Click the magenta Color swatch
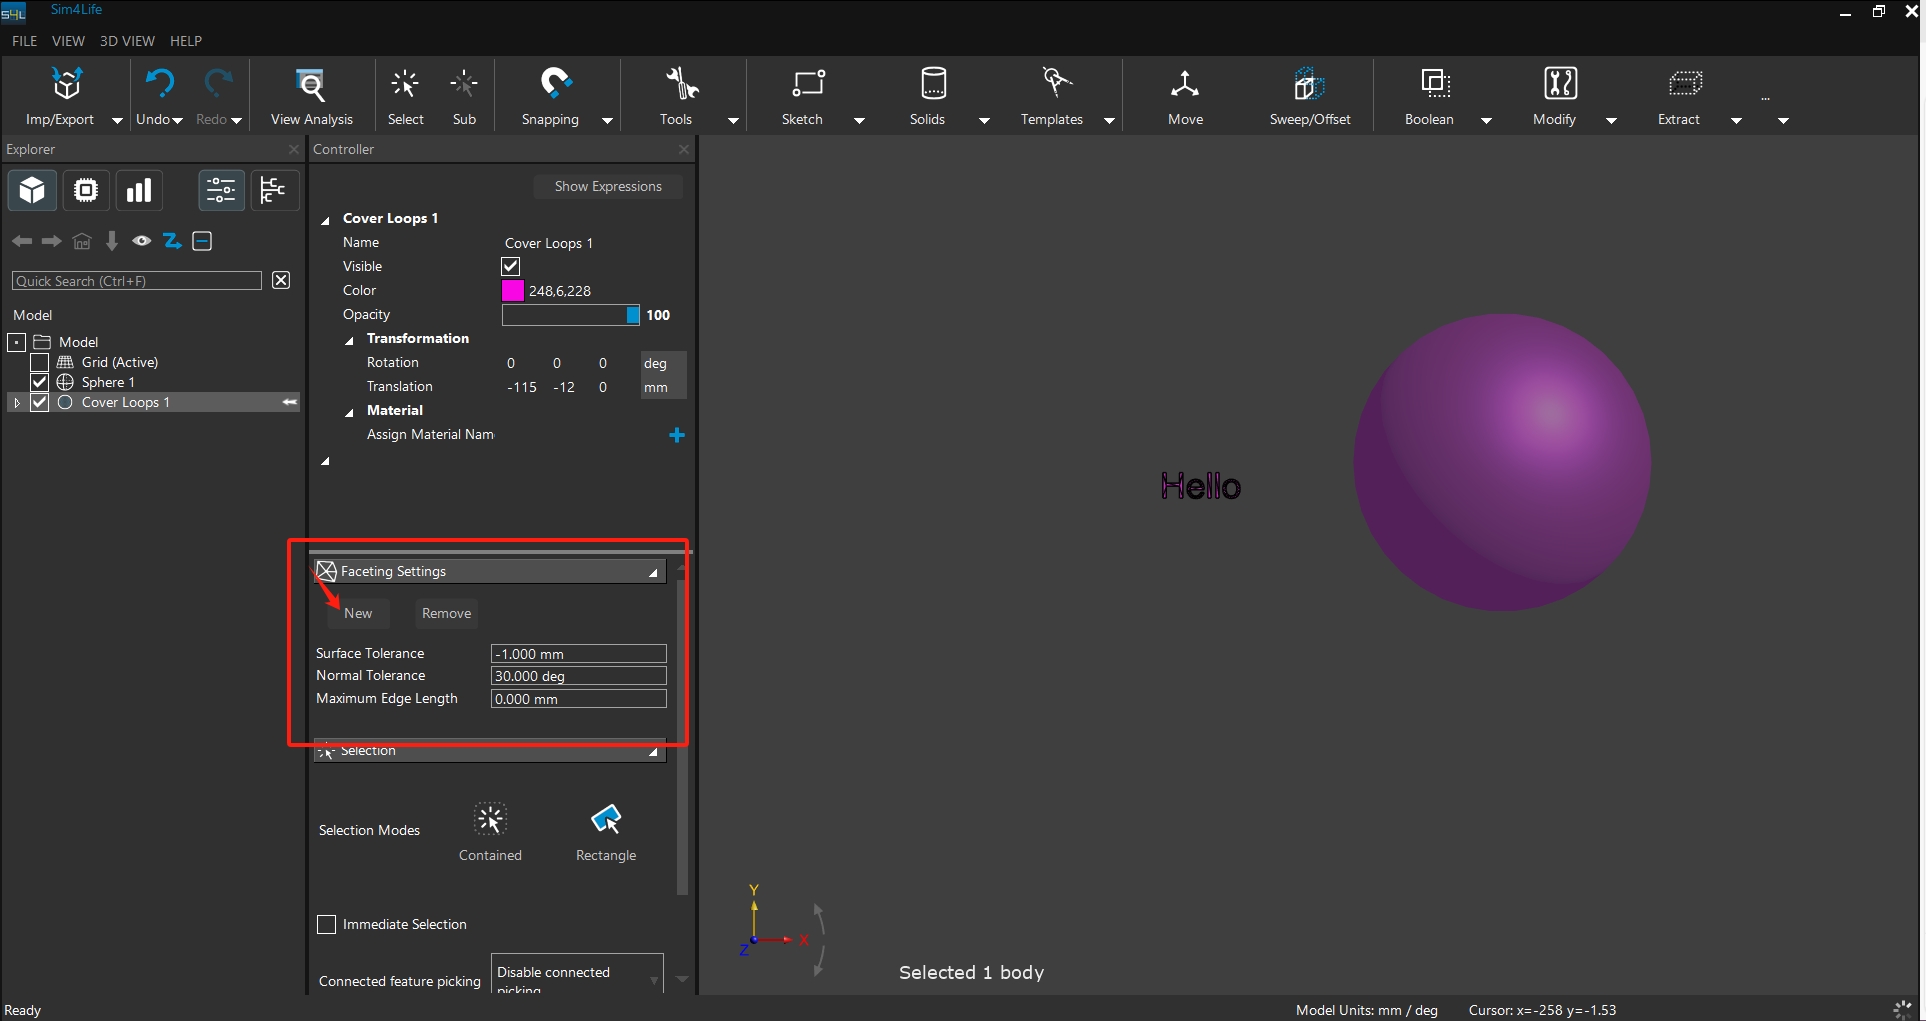The height and width of the screenshot is (1021, 1926). pos(513,291)
